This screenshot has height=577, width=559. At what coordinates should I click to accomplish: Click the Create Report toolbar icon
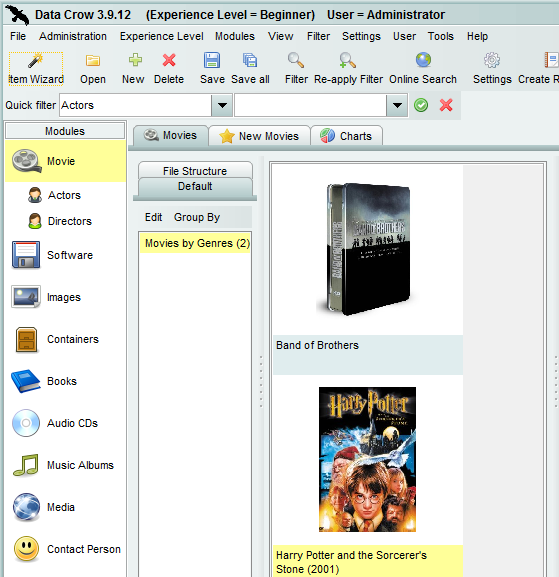click(551, 61)
